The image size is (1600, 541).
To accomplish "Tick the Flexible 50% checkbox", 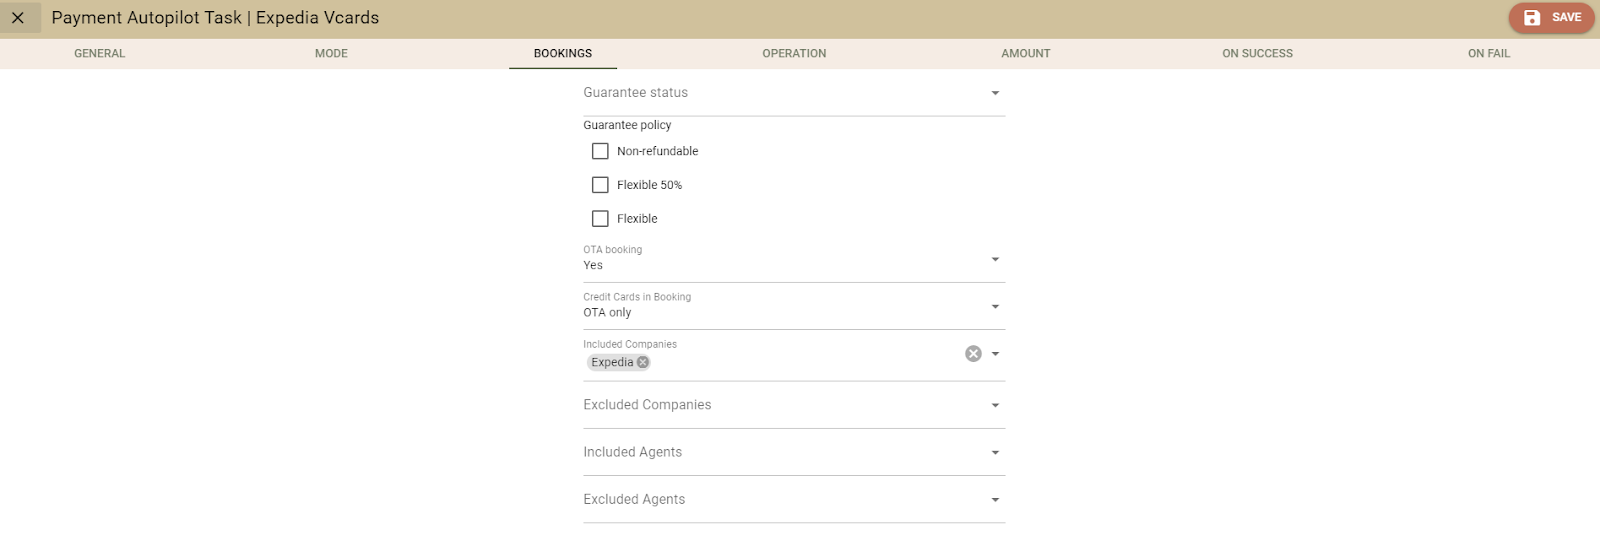I will click(600, 185).
